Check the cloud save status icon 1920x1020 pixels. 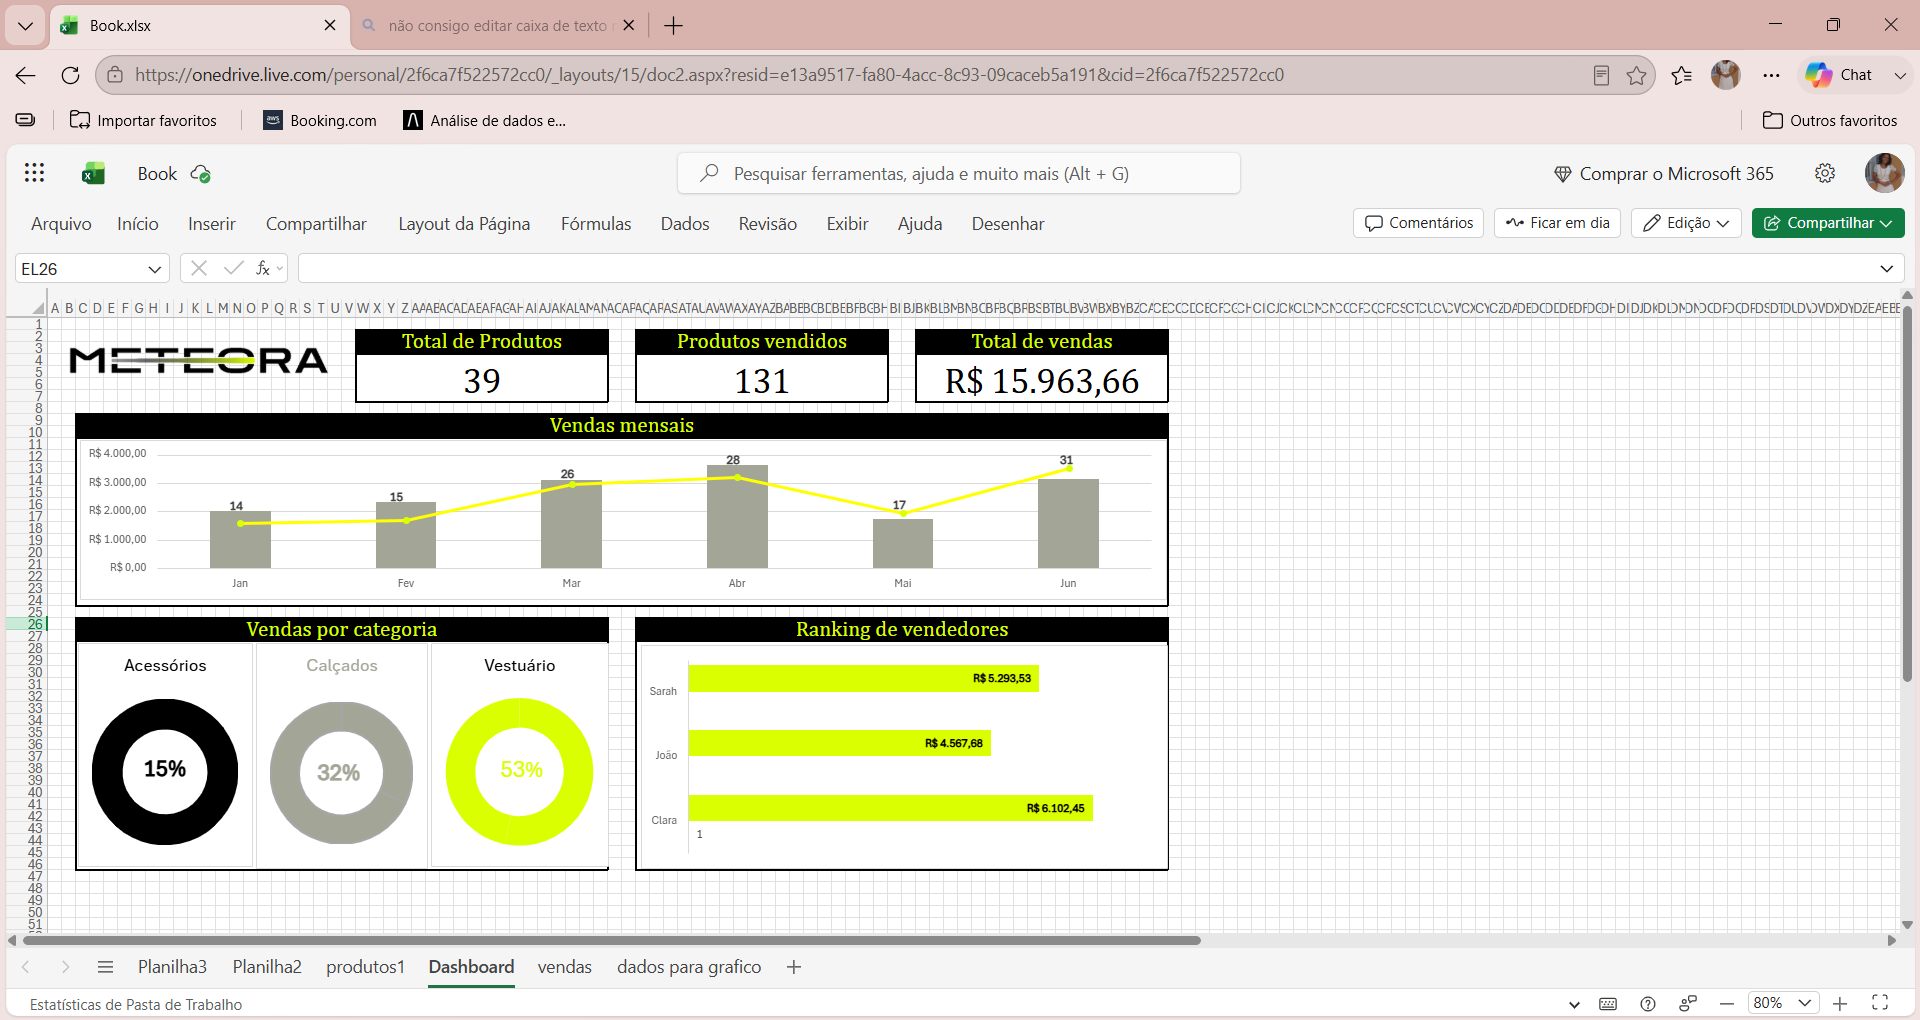[x=200, y=174]
